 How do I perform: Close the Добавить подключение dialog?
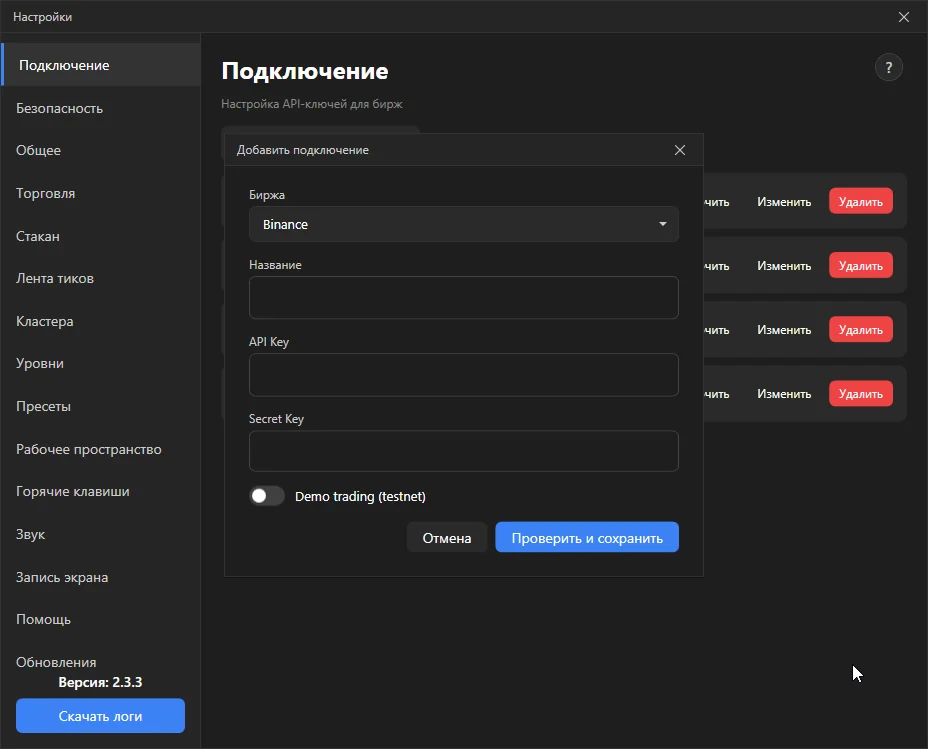pos(680,150)
